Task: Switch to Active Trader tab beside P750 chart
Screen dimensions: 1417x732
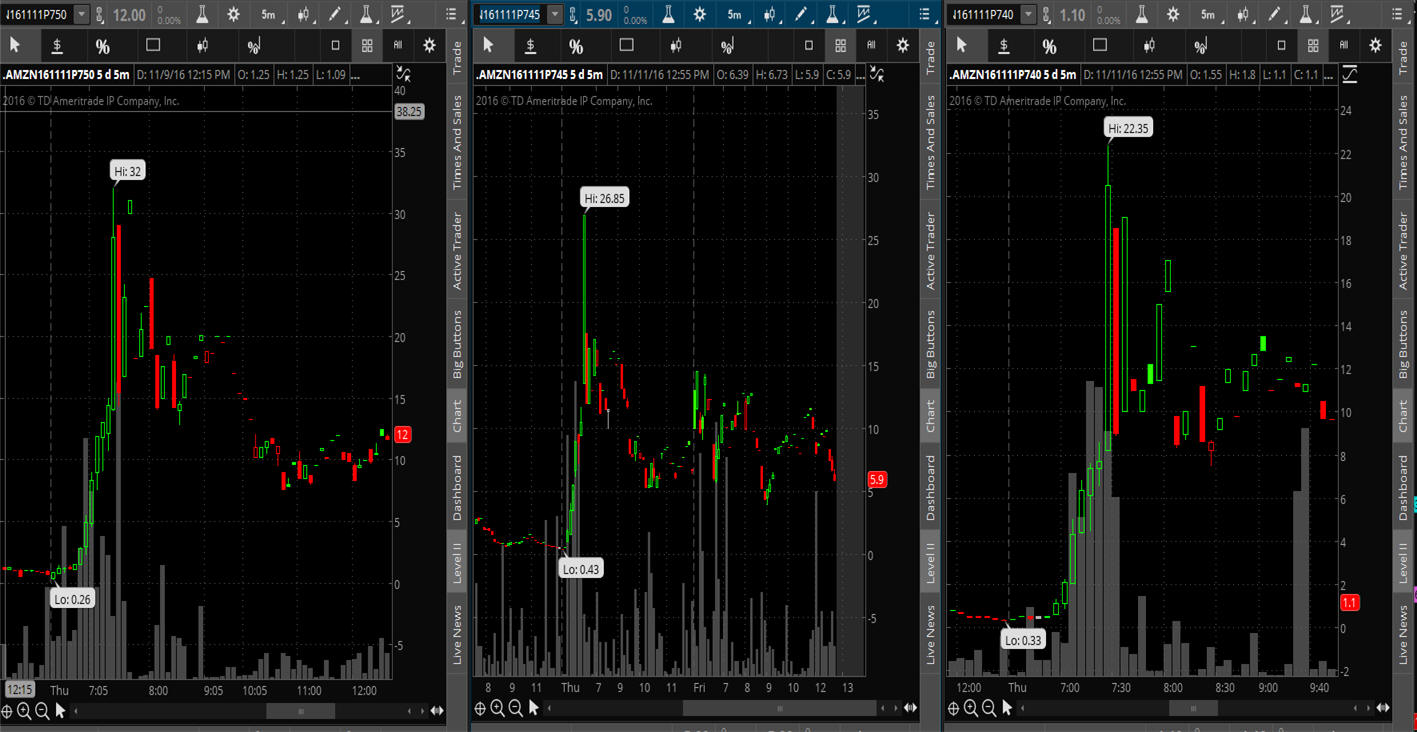Action: tap(457, 250)
